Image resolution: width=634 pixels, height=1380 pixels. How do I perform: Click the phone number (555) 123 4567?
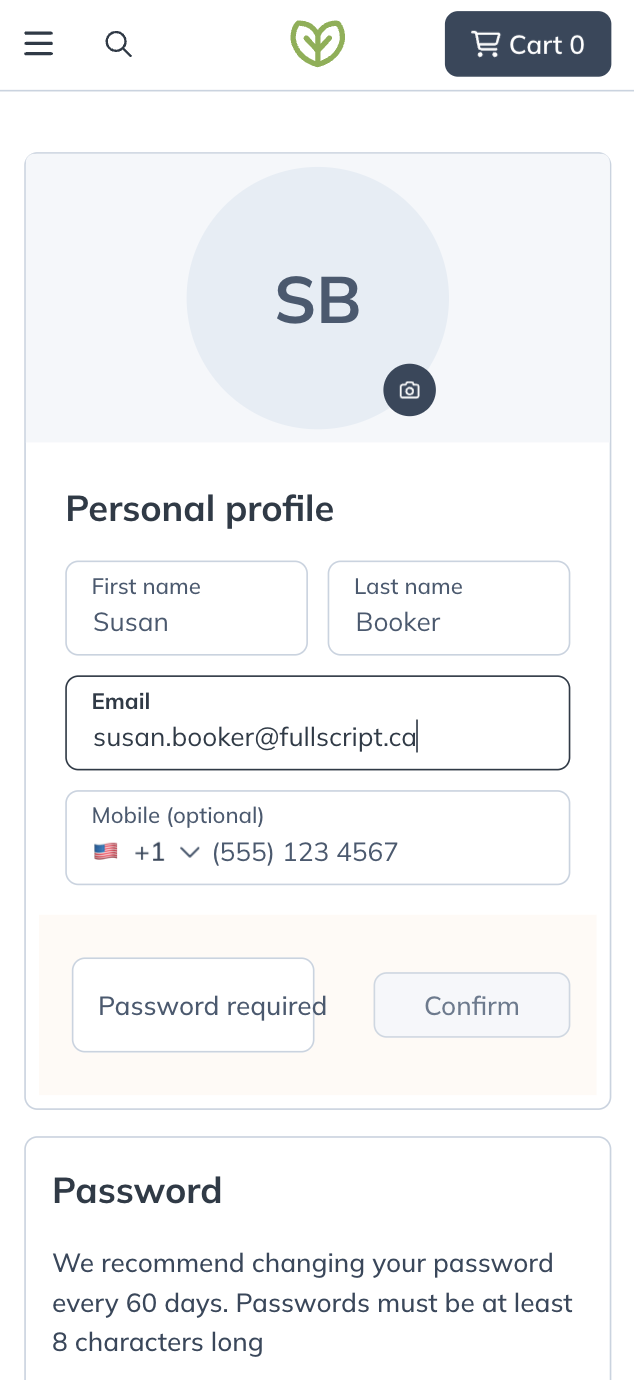[x=303, y=851]
